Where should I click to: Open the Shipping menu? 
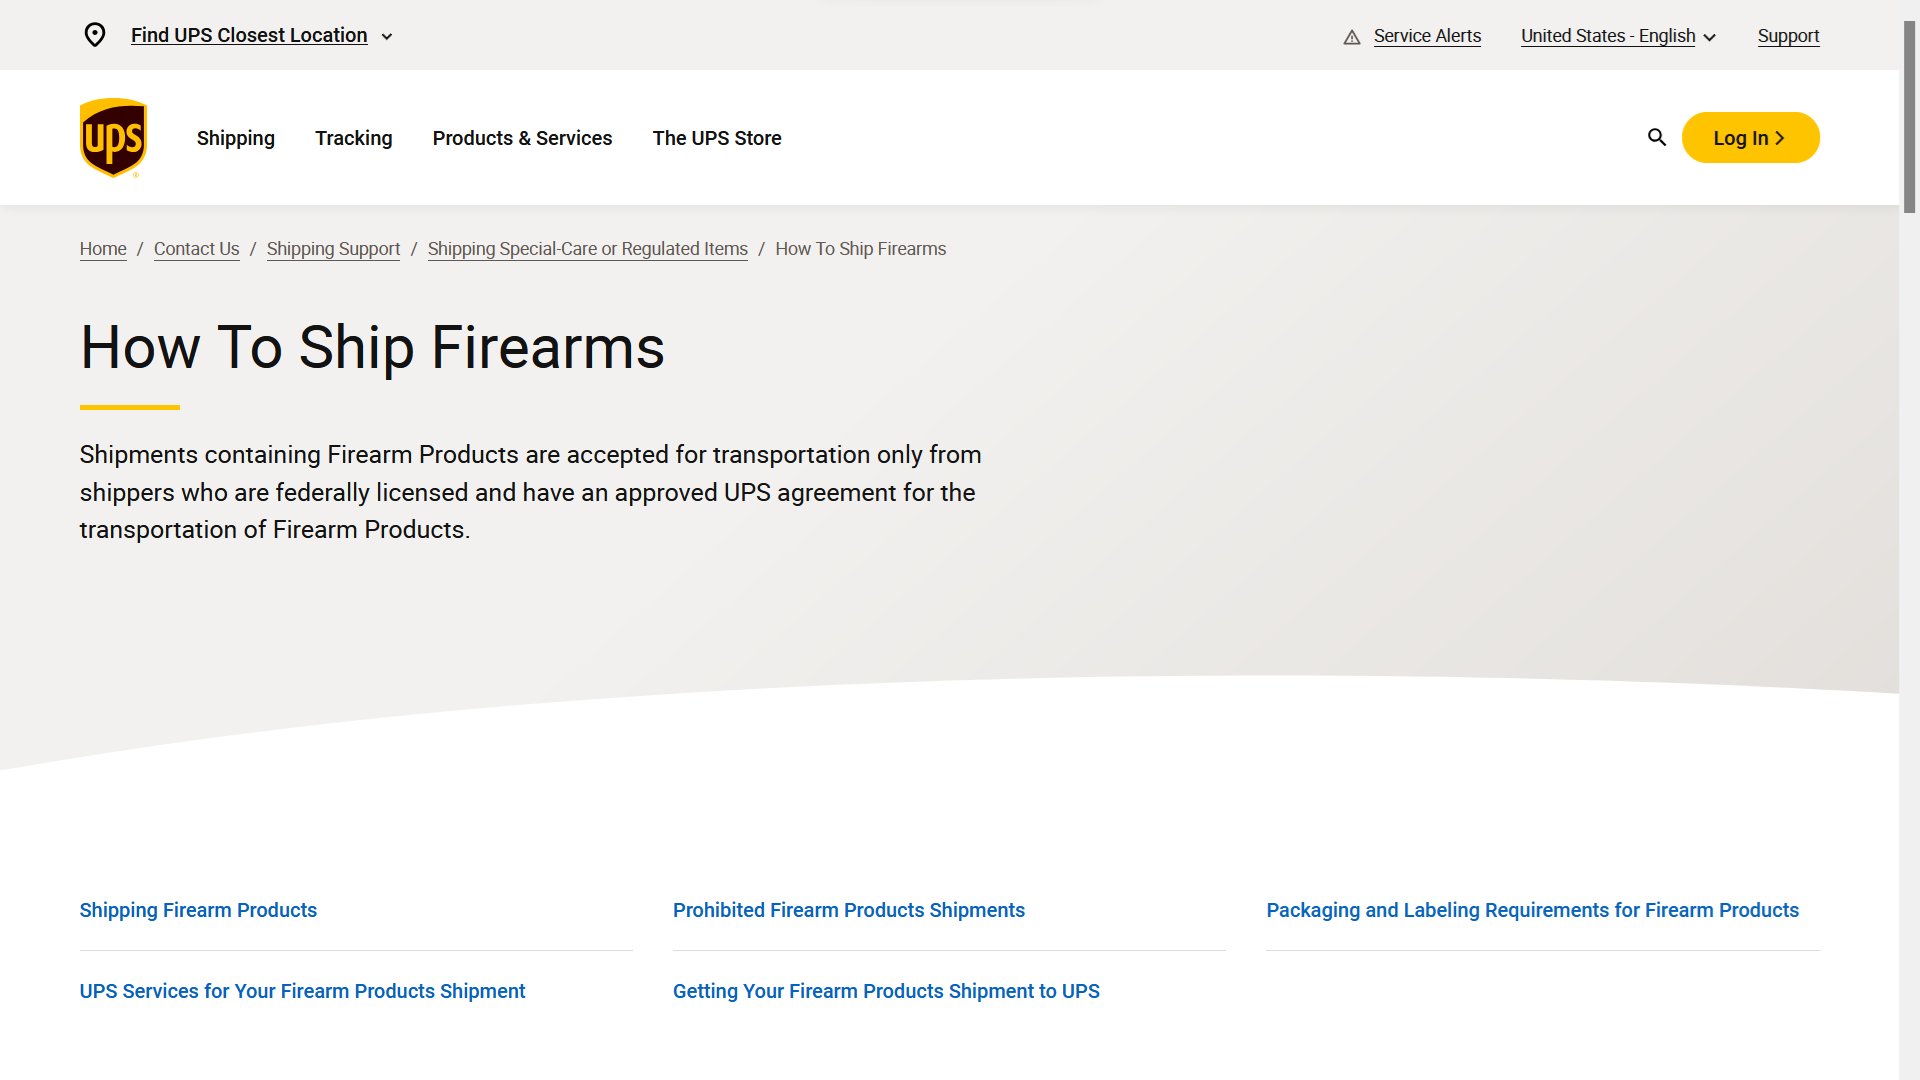[x=236, y=138]
